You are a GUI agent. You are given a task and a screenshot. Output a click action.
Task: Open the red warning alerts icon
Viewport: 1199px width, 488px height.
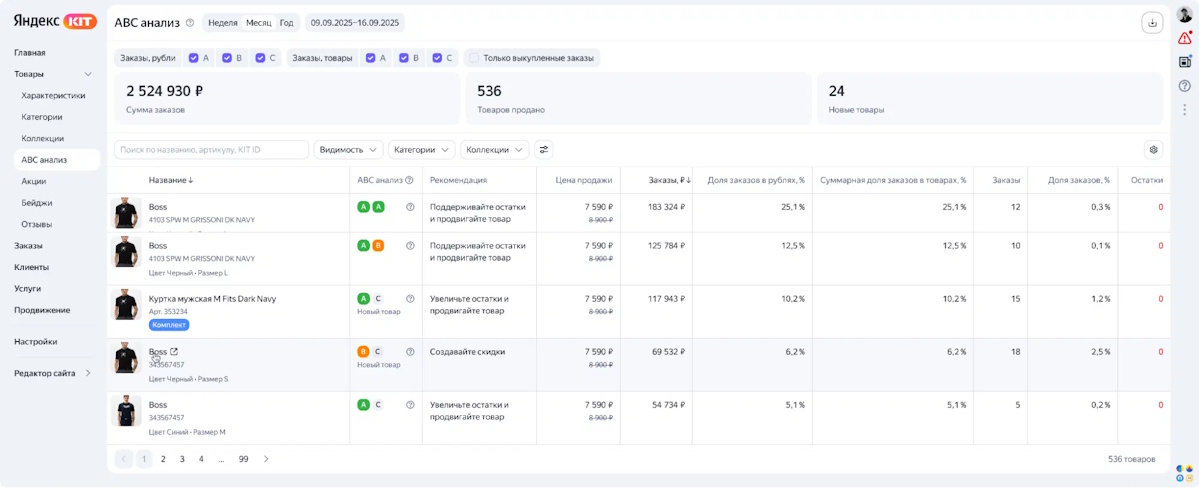pyautogui.click(x=1184, y=38)
